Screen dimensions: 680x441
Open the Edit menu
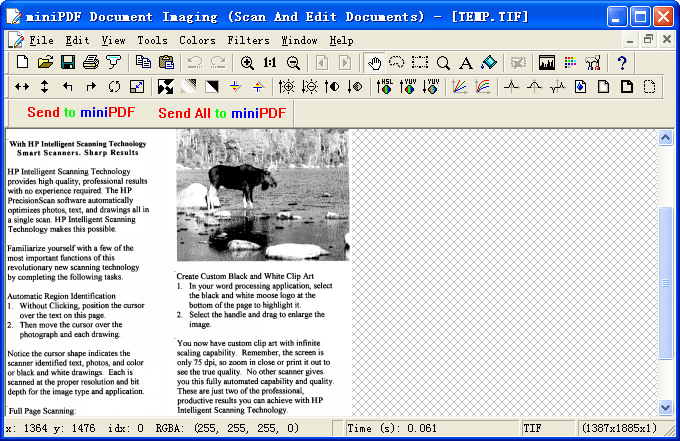tap(78, 40)
